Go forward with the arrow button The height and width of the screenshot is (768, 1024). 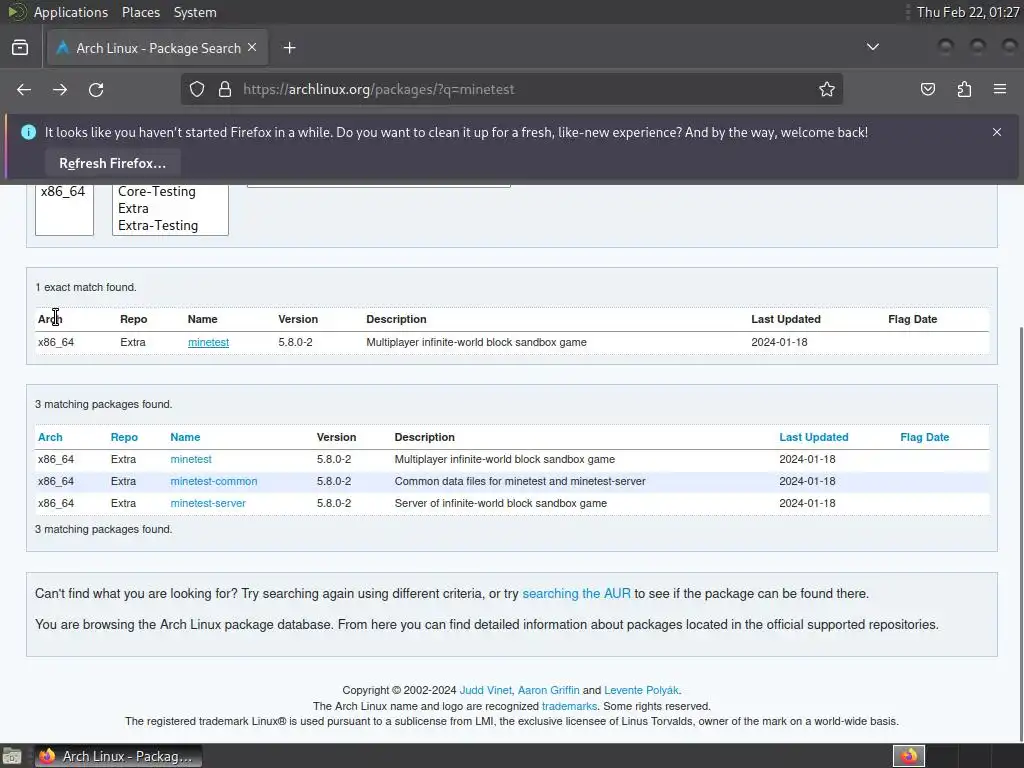(60, 89)
